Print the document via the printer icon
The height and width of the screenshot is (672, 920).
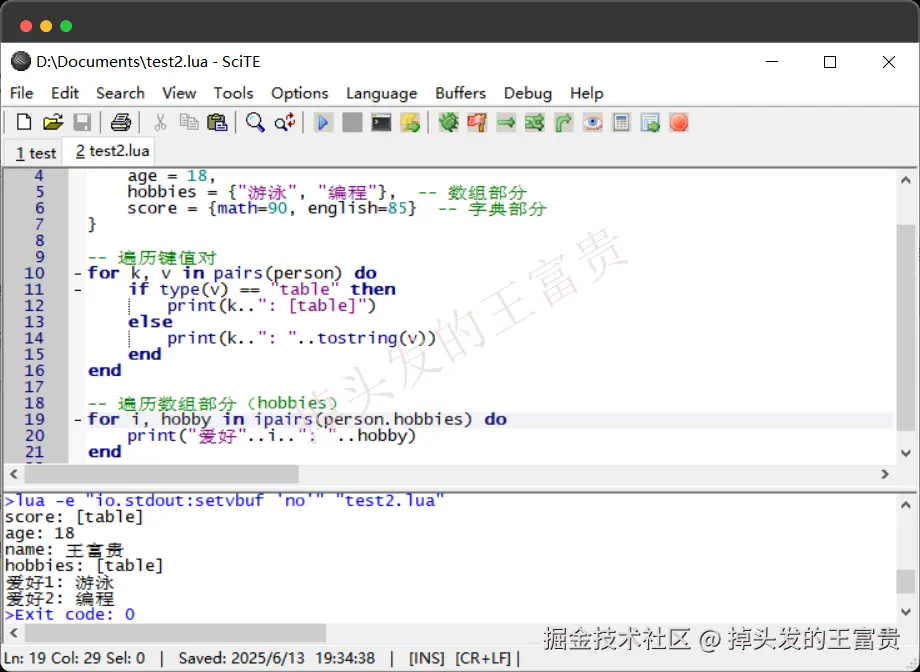[119, 121]
